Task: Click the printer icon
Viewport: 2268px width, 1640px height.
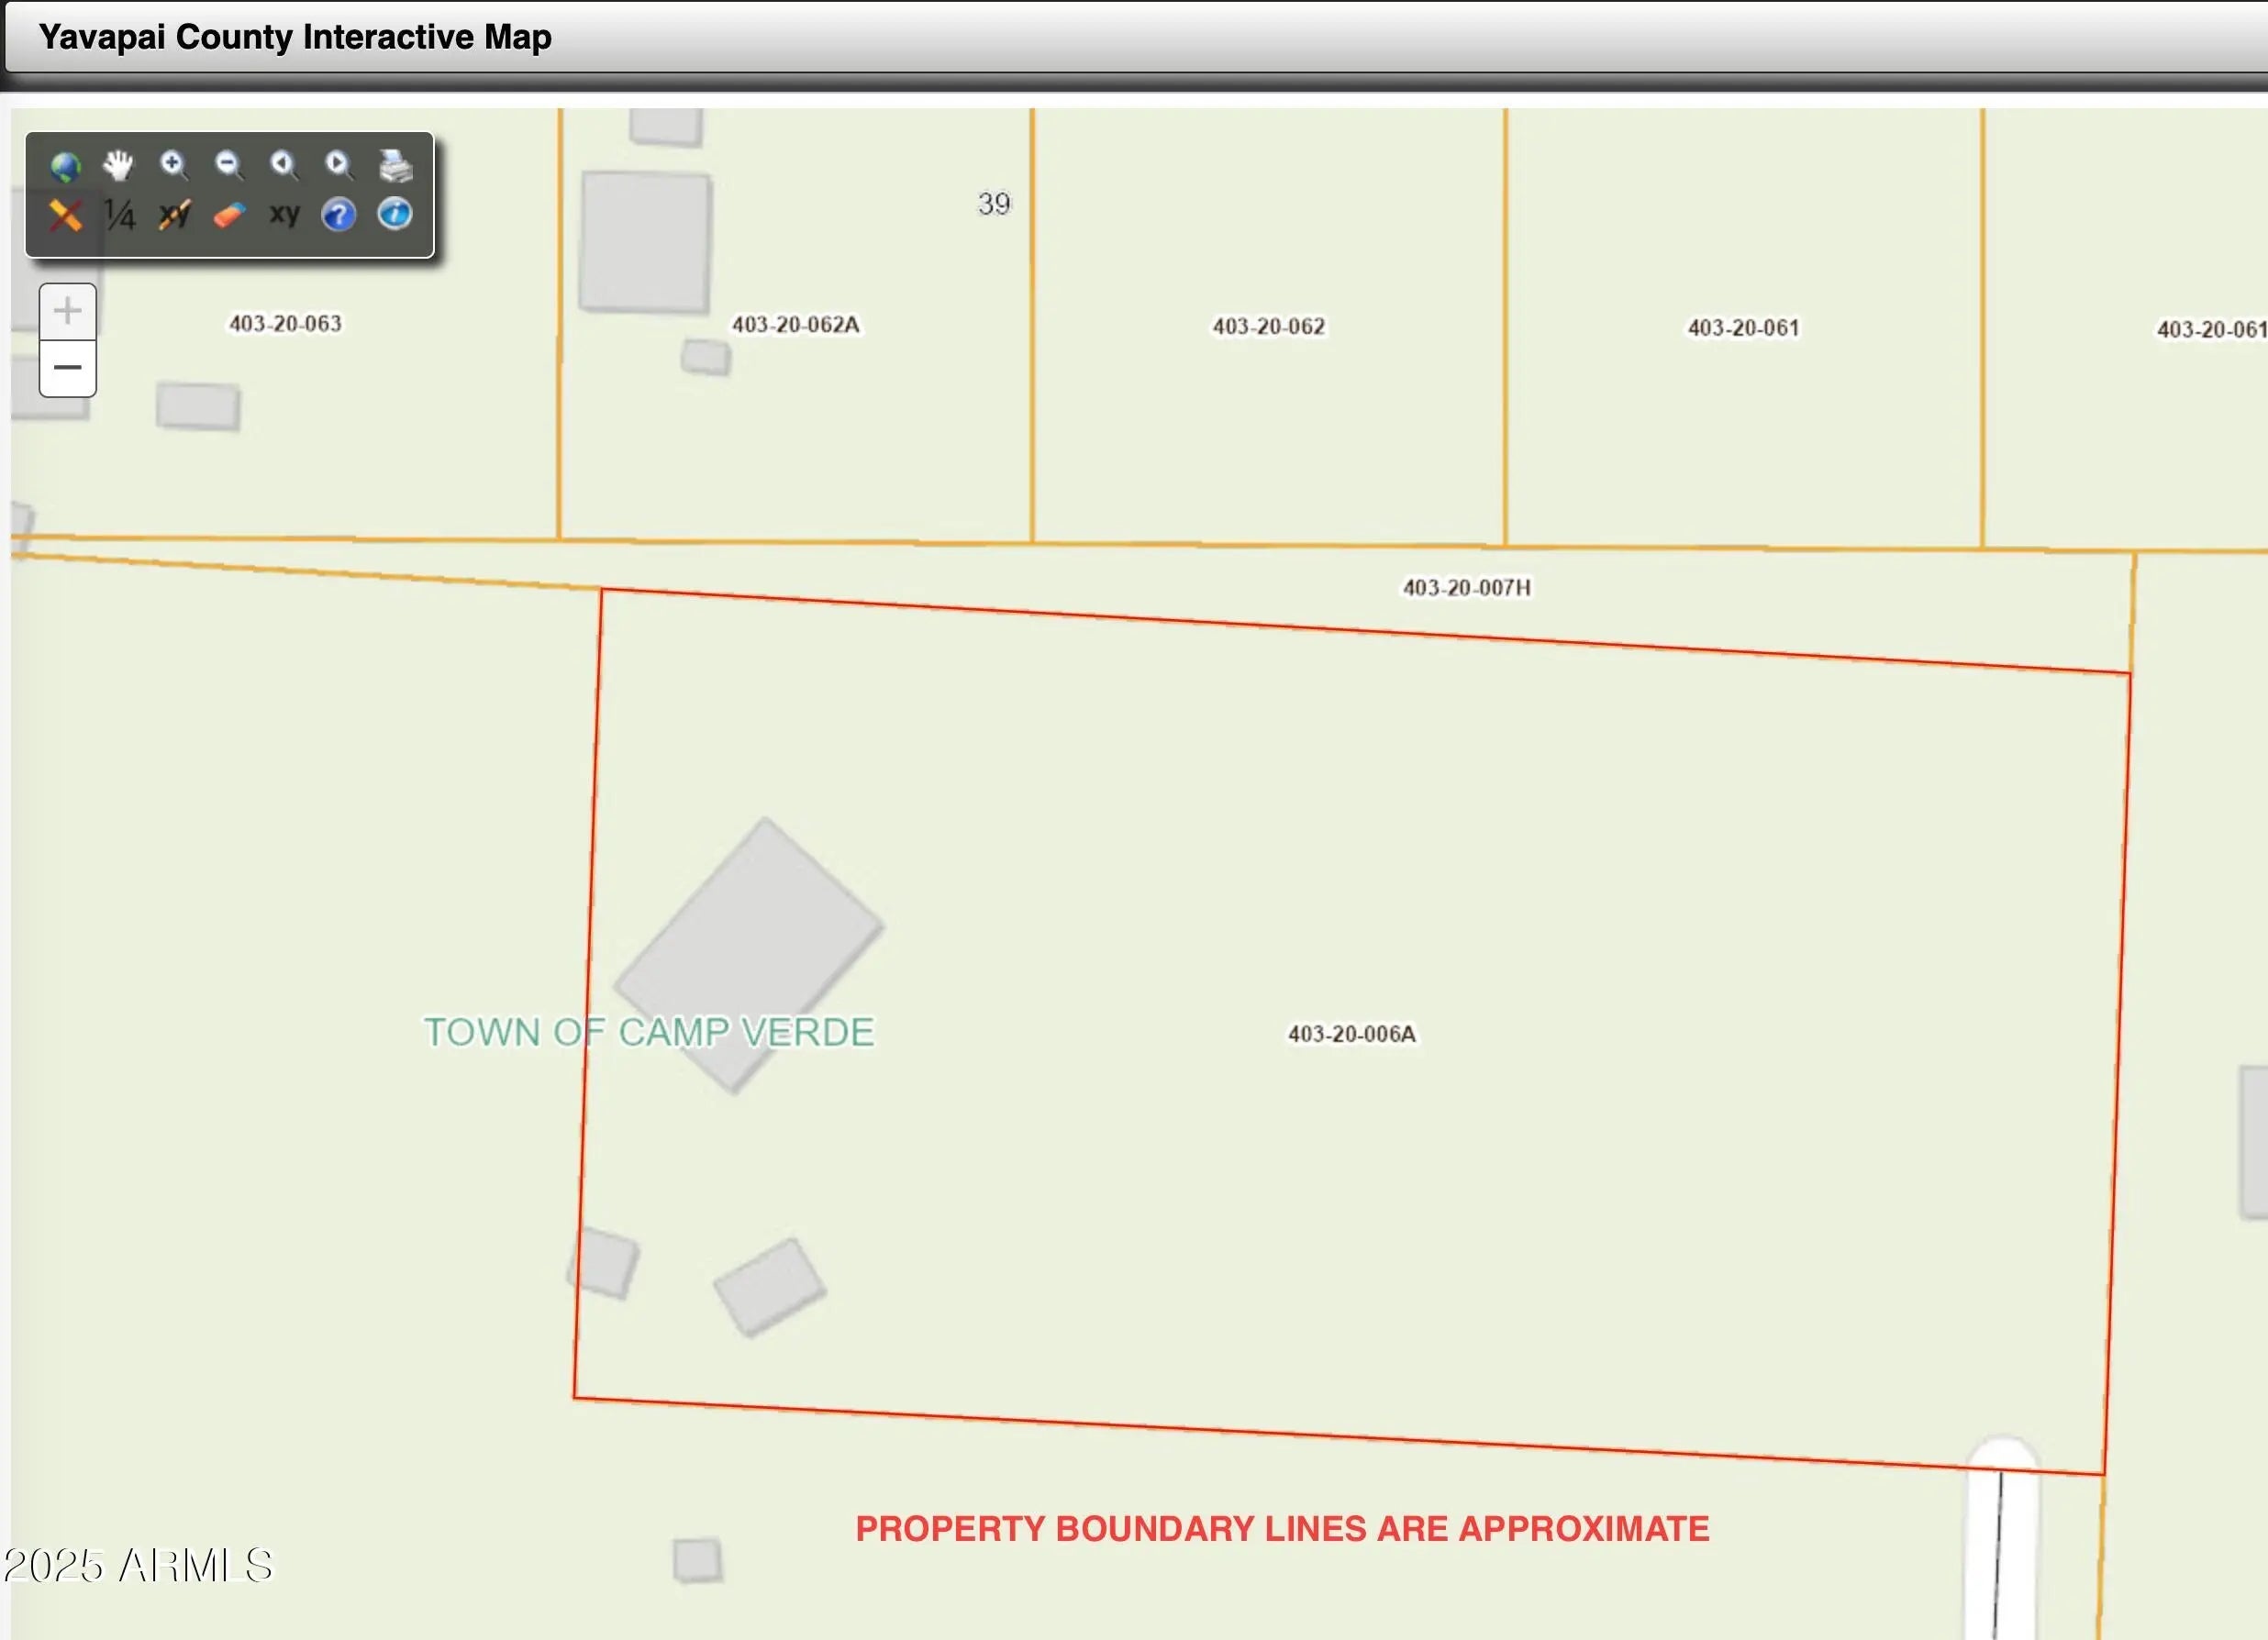Action: [x=396, y=166]
